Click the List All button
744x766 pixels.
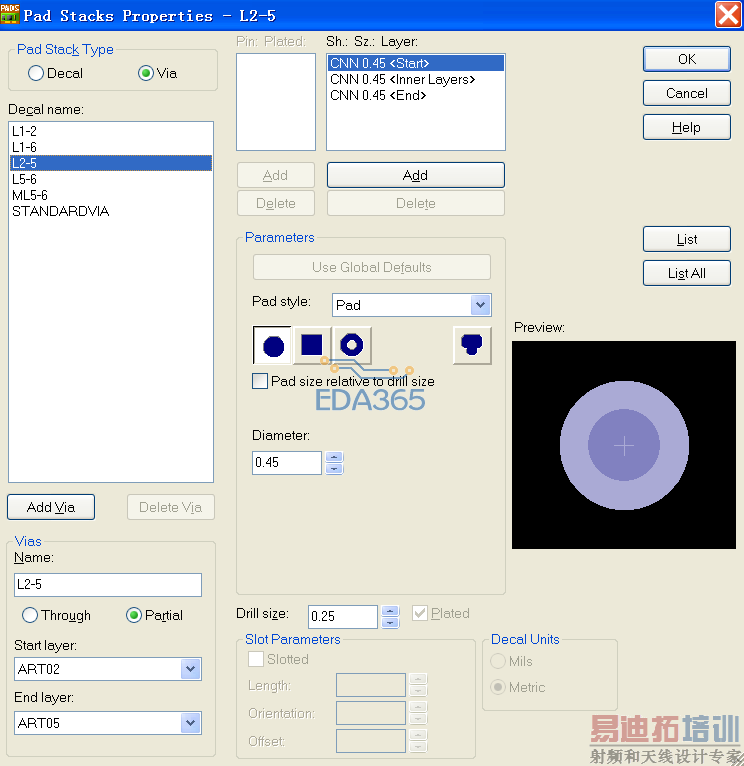687,274
